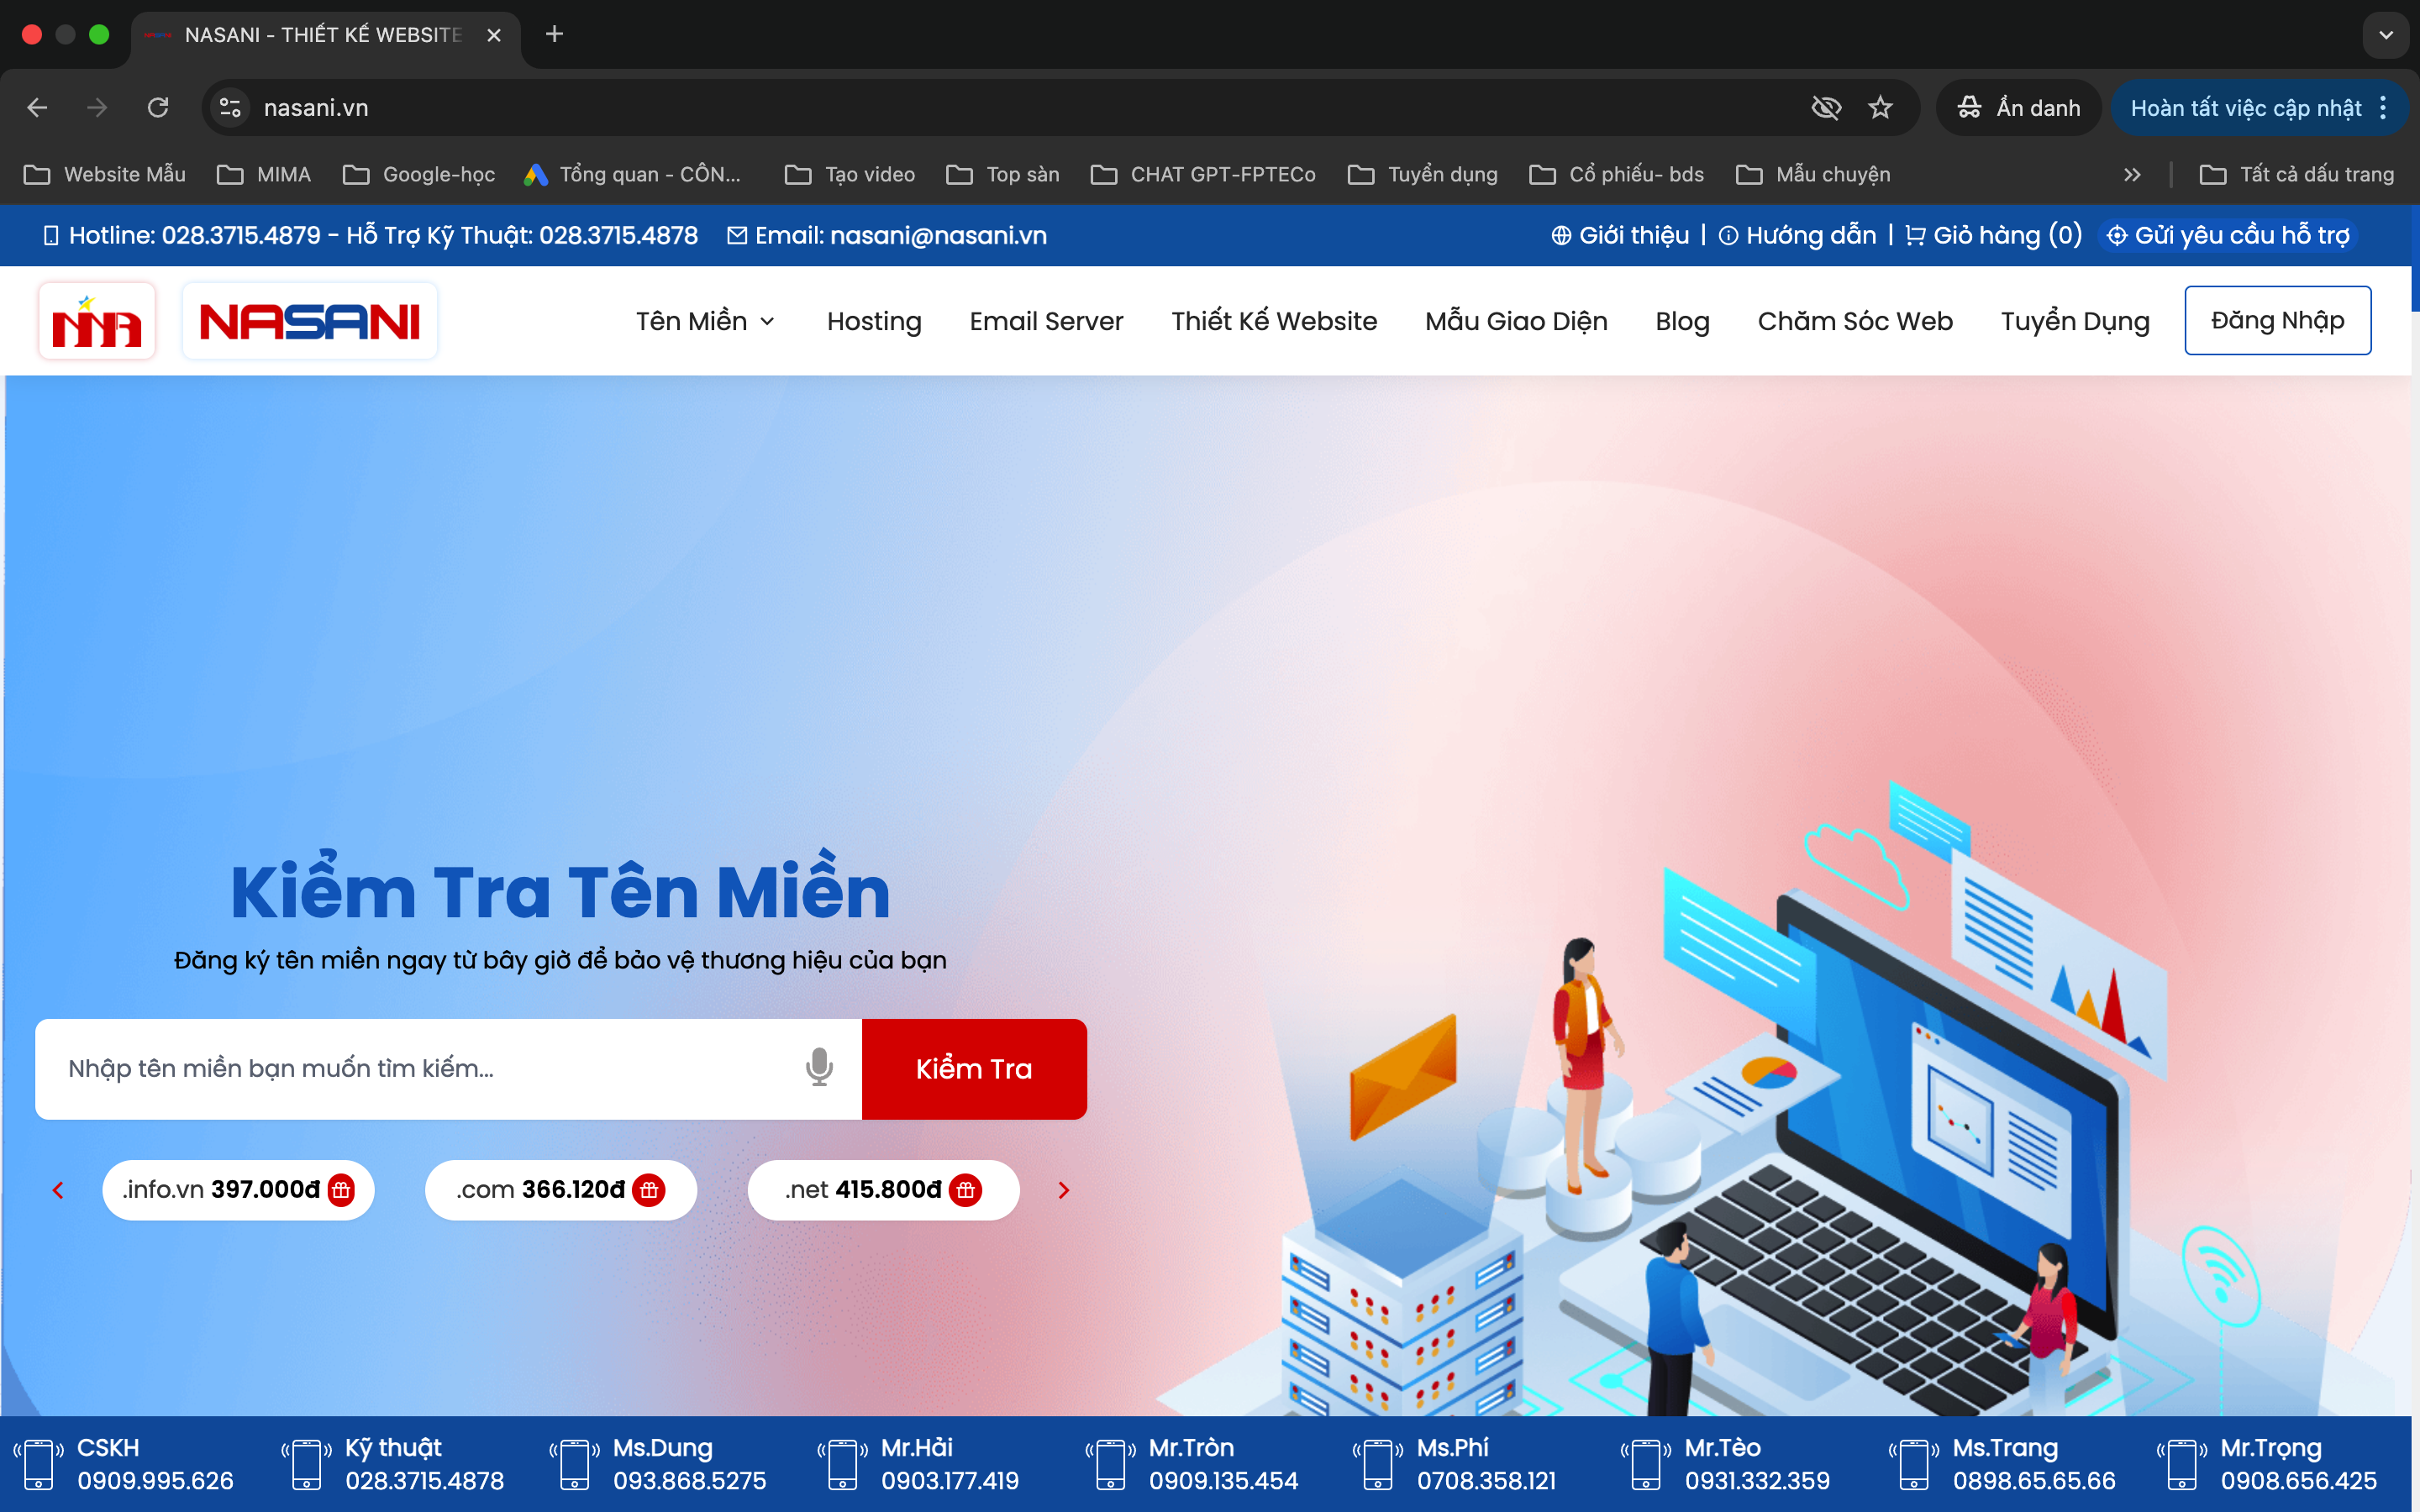Viewport: 2420px width, 1512px height.
Task: Open the Top sàn bookmark folder
Action: tap(1003, 174)
